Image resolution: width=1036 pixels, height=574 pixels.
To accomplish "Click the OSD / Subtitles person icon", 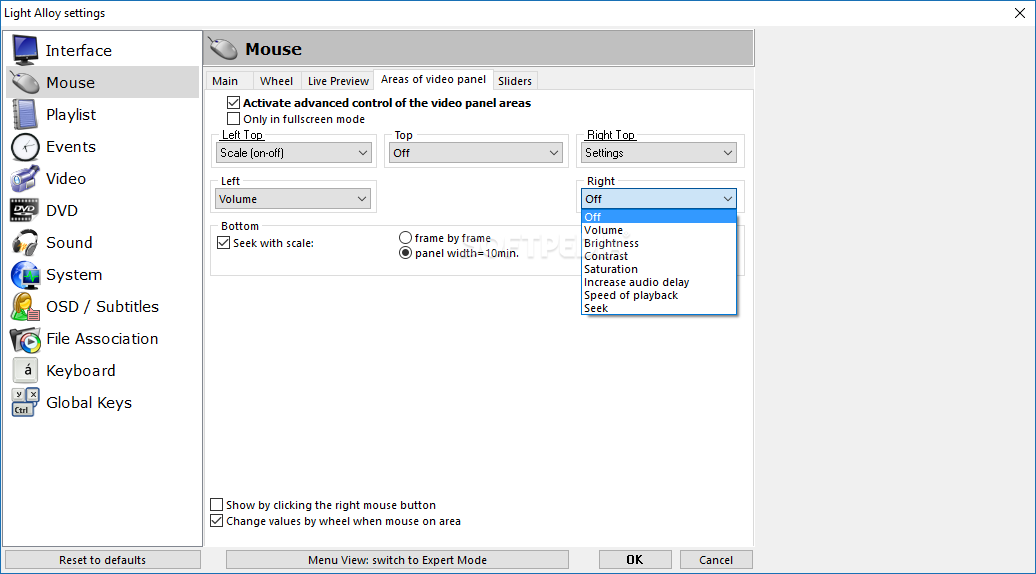I will coord(25,306).
